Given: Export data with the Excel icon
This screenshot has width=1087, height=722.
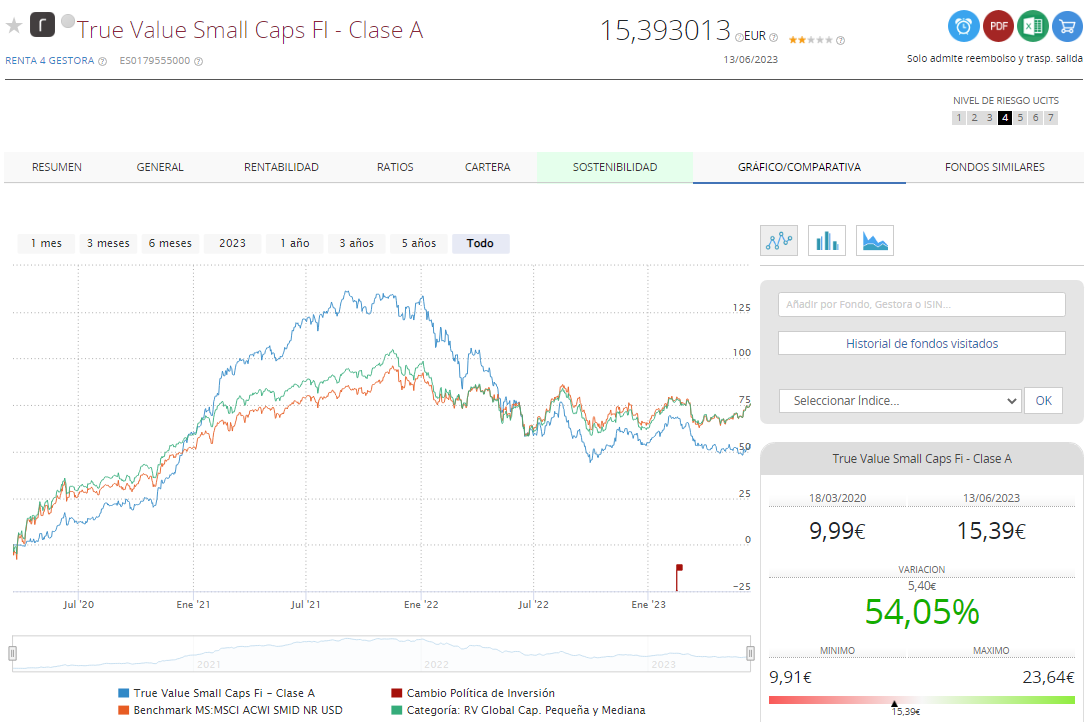Looking at the screenshot, I should [x=1032, y=26].
